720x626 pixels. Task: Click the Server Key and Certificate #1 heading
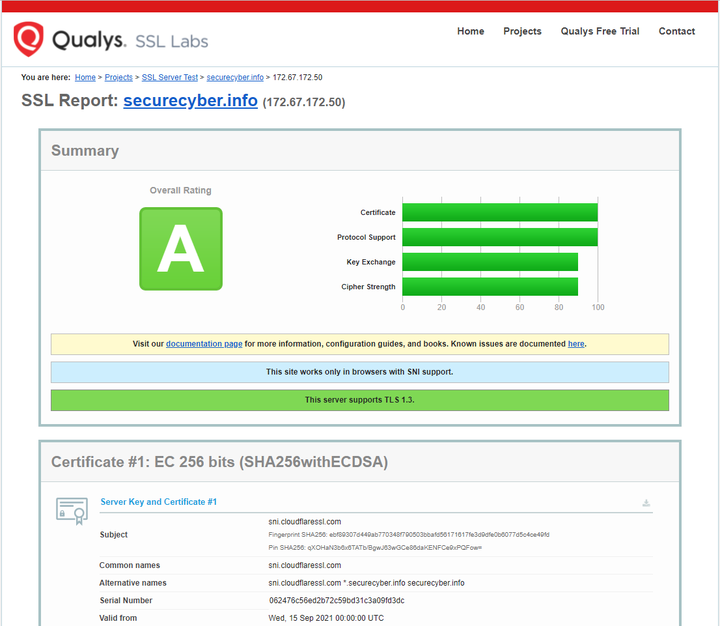pyautogui.click(x=158, y=502)
